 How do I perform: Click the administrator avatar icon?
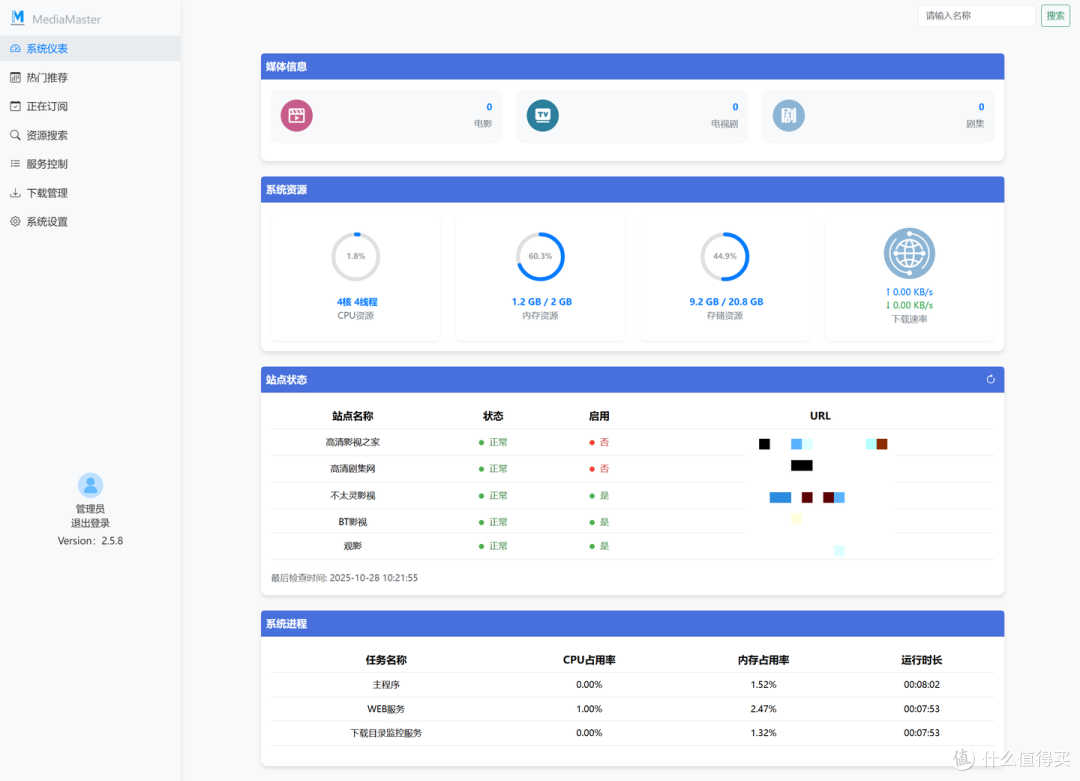[x=90, y=486]
